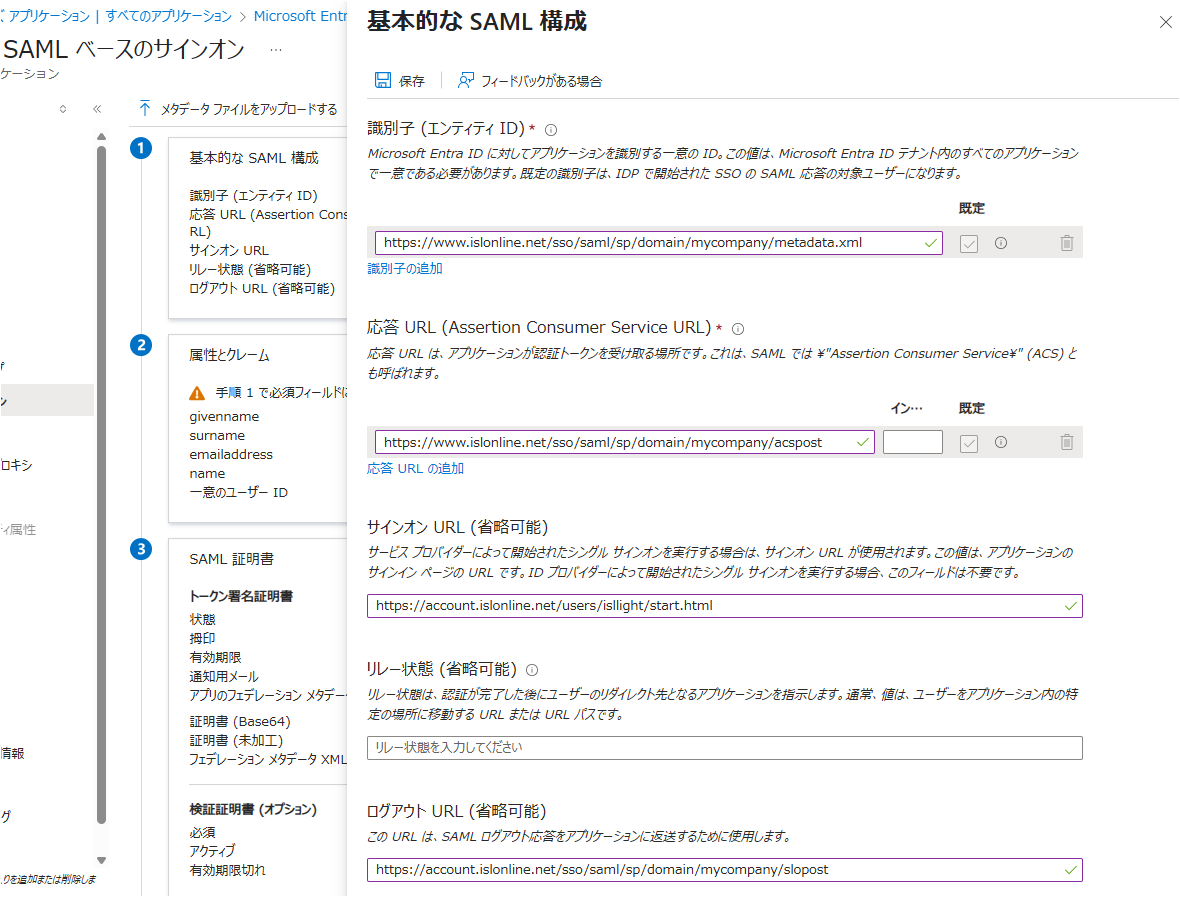Click the save (保存) disk icon
Viewport: 1180px width, 897px height.
[383, 80]
